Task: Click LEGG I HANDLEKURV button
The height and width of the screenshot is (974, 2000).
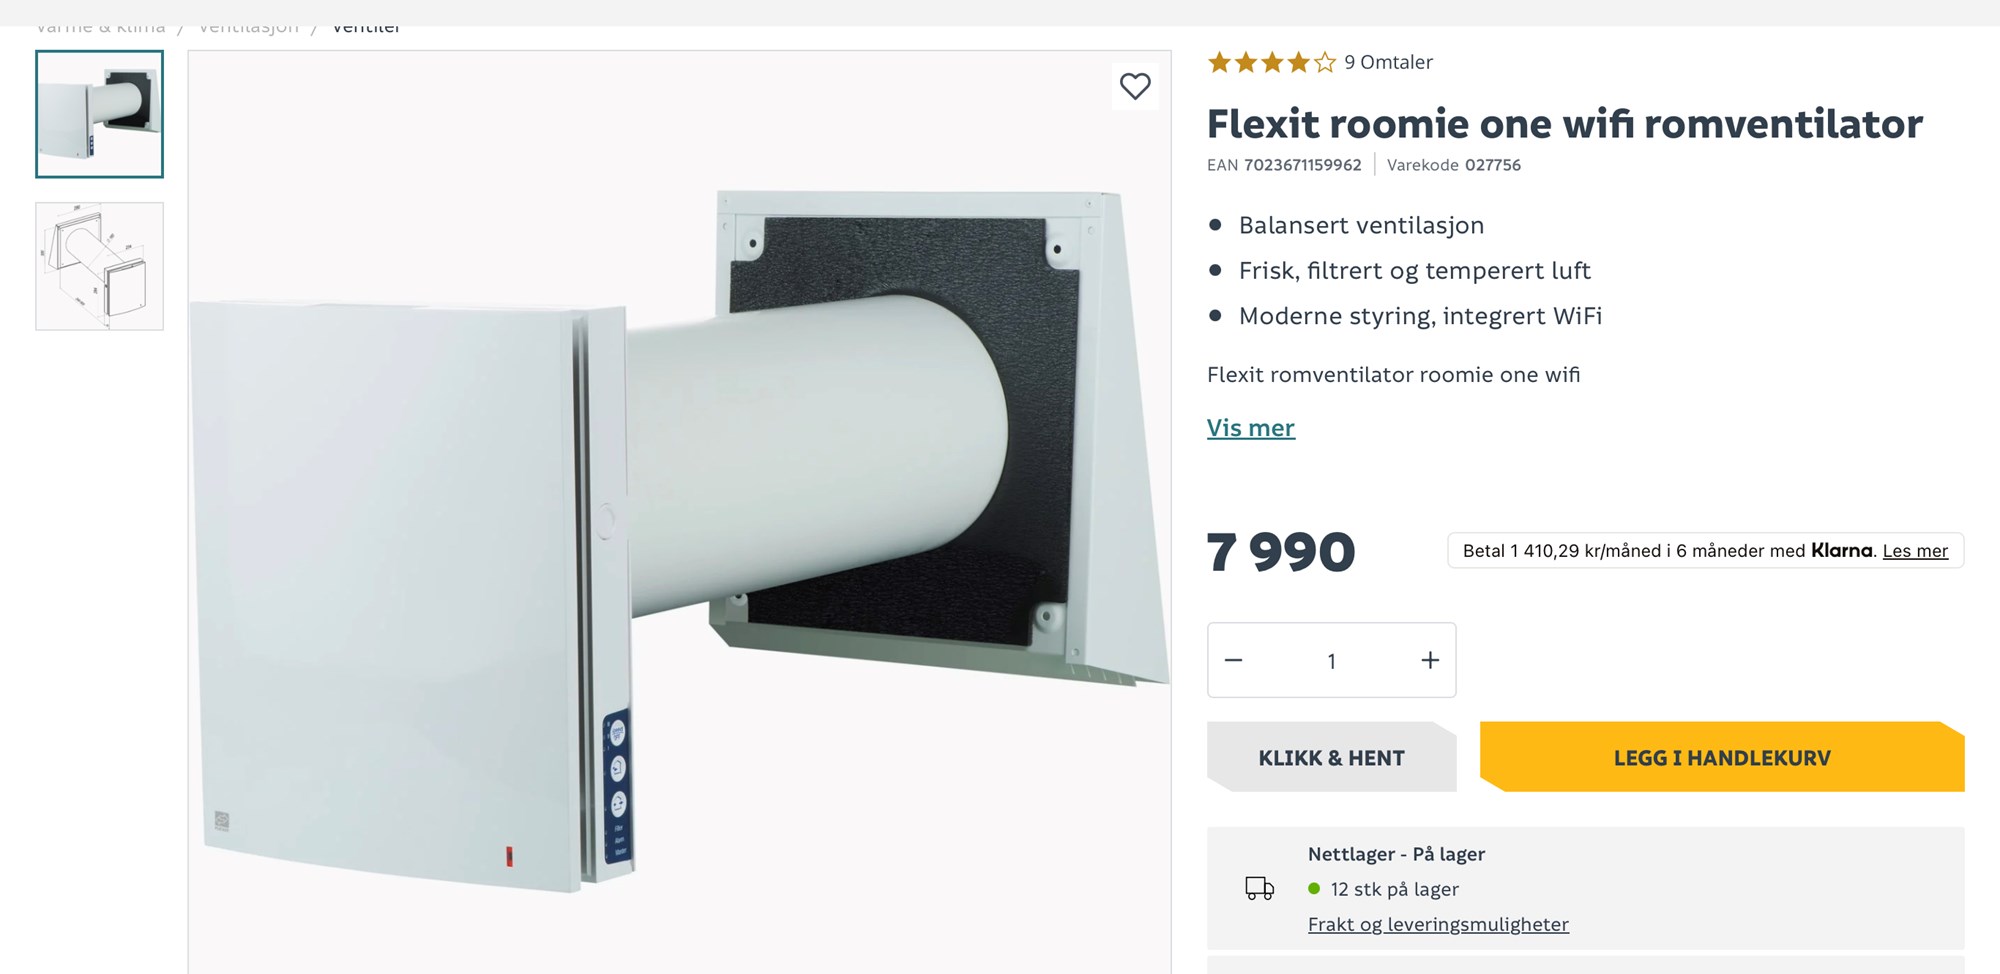Action: [x=1721, y=757]
